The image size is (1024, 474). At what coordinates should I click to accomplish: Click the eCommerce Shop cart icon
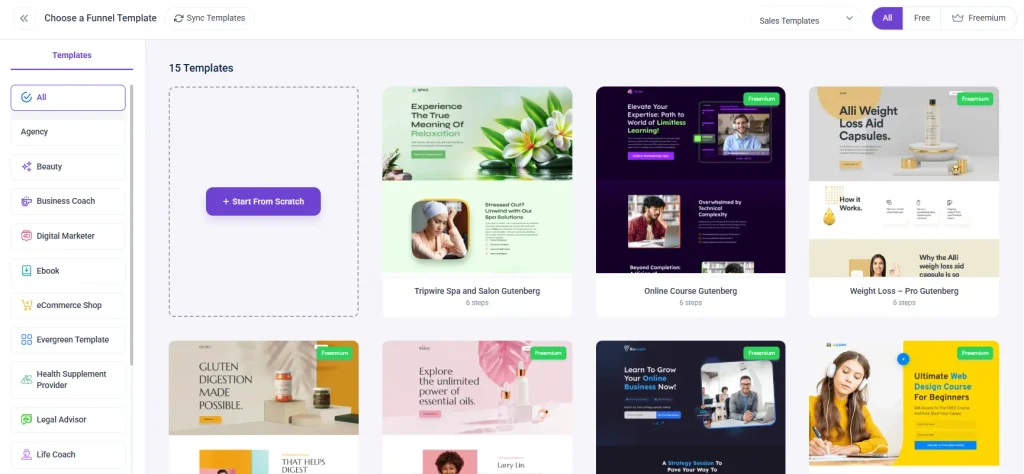click(x=26, y=305)
